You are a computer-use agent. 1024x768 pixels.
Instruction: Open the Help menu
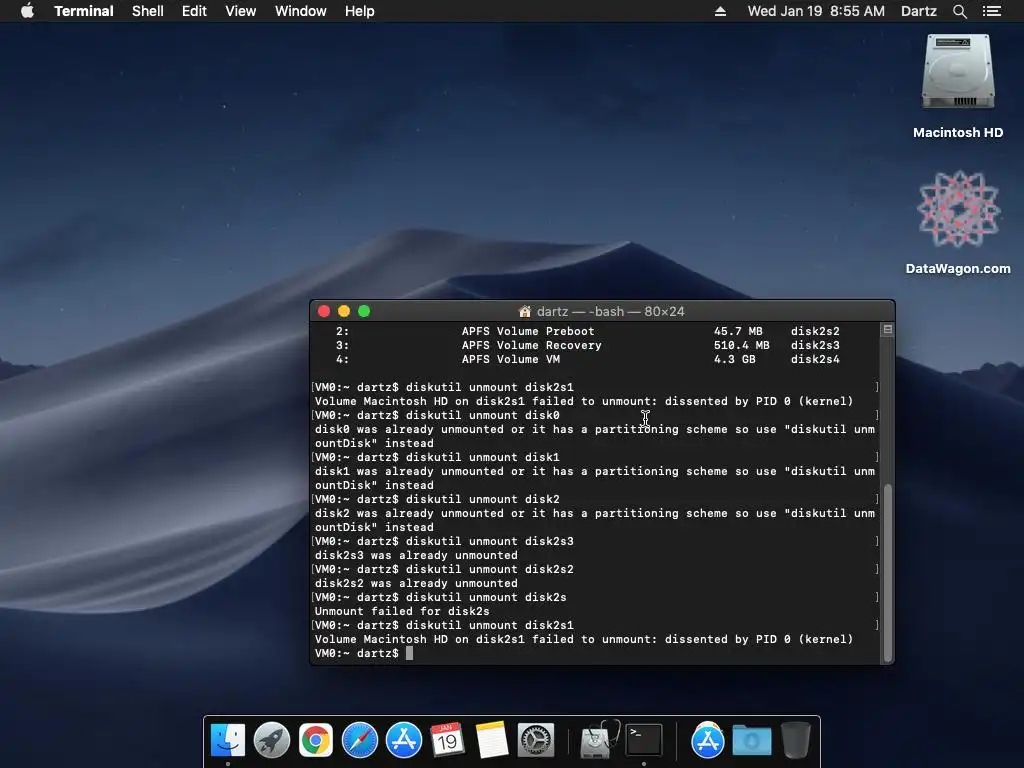[360, 11]
